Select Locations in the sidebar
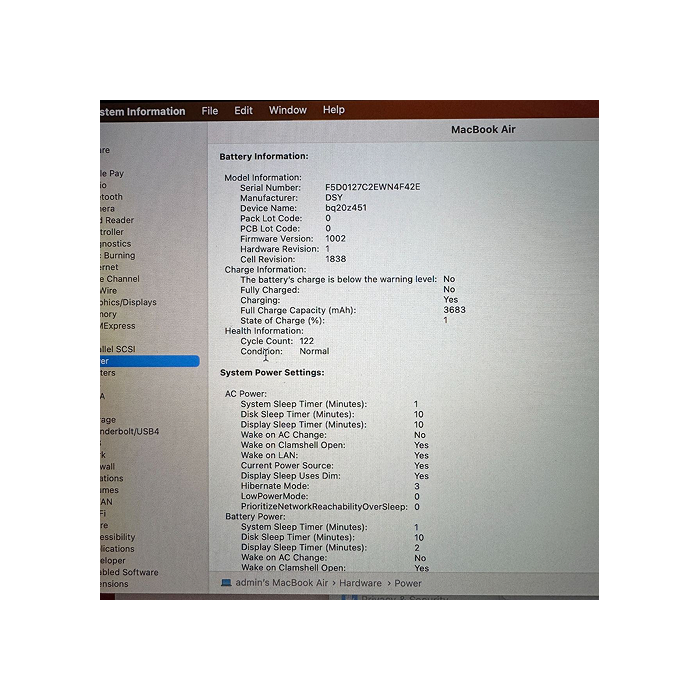Screen dimensions: 700x700 coord(112,478)
